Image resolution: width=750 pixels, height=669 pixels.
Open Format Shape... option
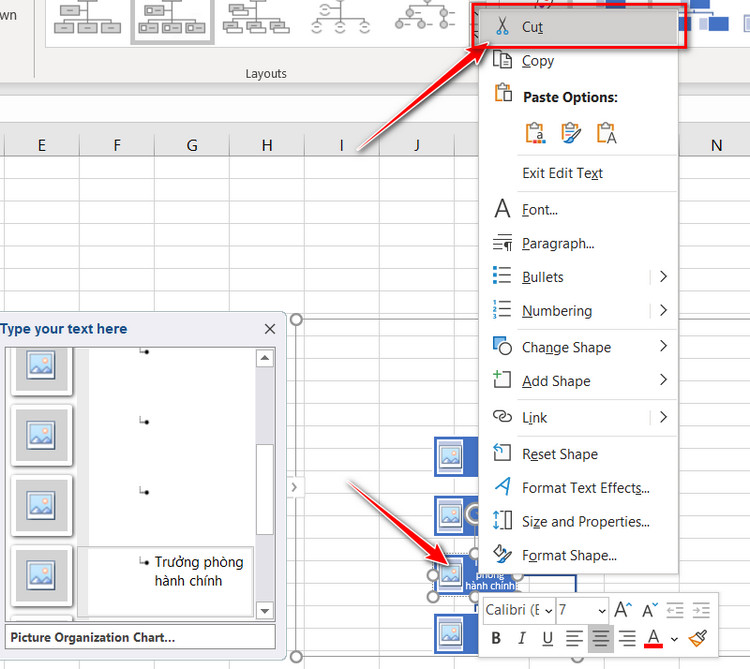pyautogui.click(x=579, y=555)
